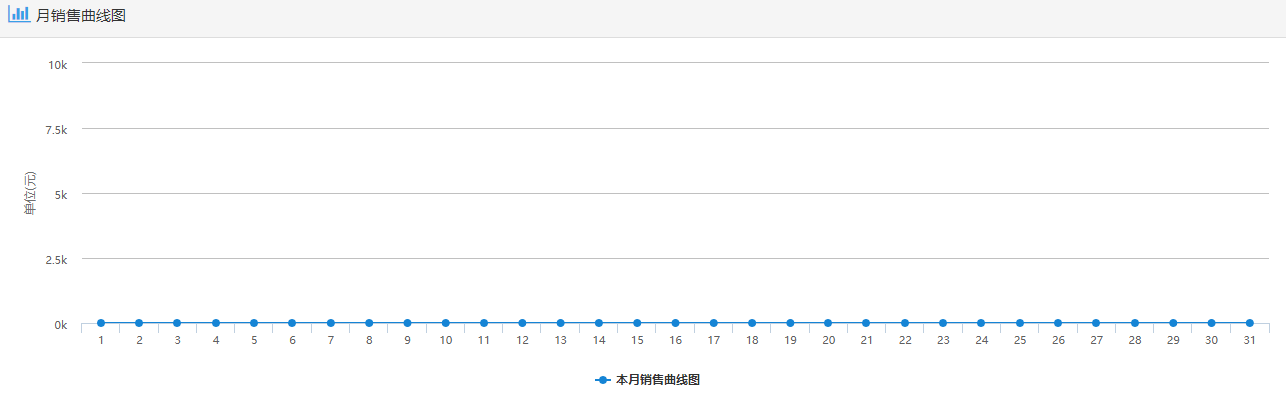Click the data point for day 1

[x=101, y=323]
